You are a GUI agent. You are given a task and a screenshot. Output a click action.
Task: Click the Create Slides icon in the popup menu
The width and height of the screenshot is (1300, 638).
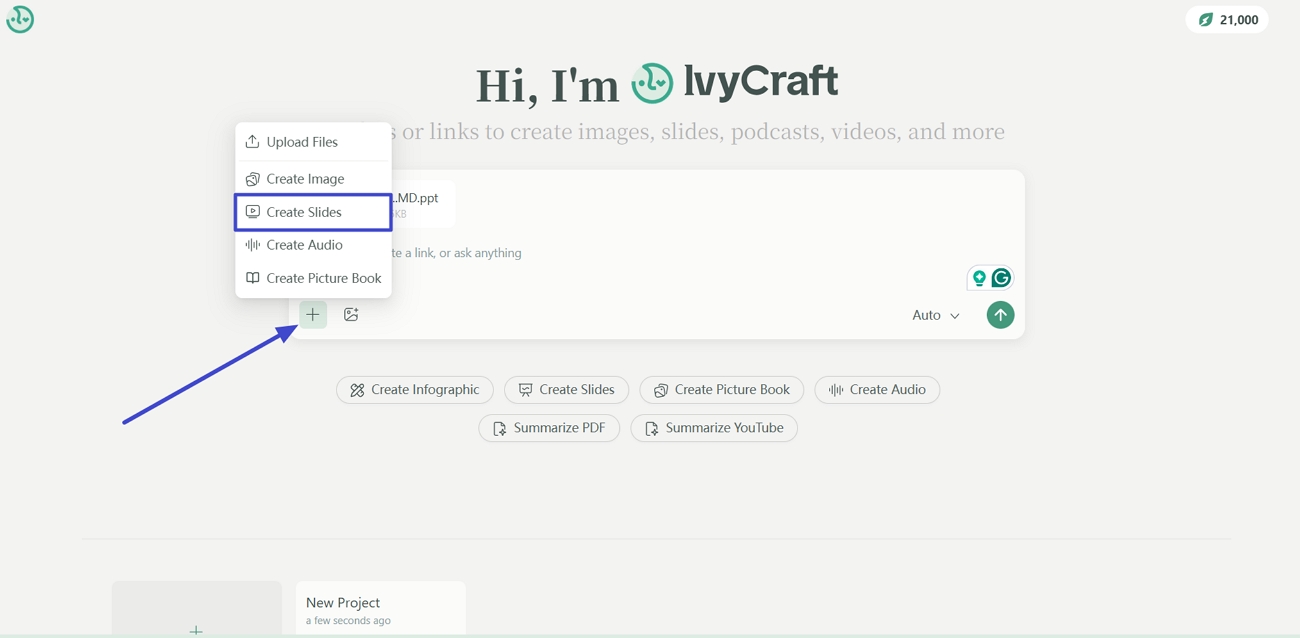click(252, 212)
